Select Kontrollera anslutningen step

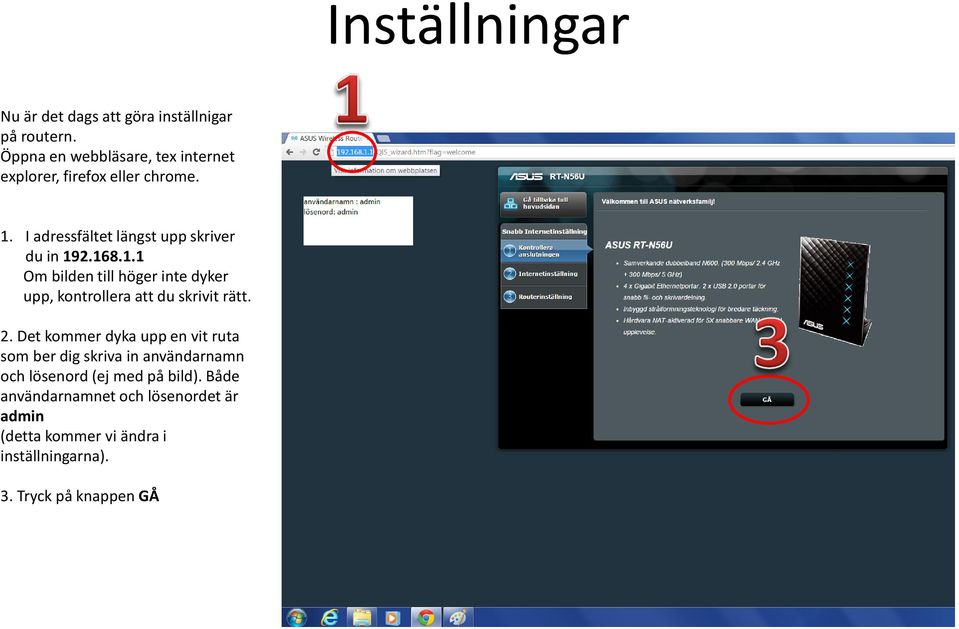point(544,251)
